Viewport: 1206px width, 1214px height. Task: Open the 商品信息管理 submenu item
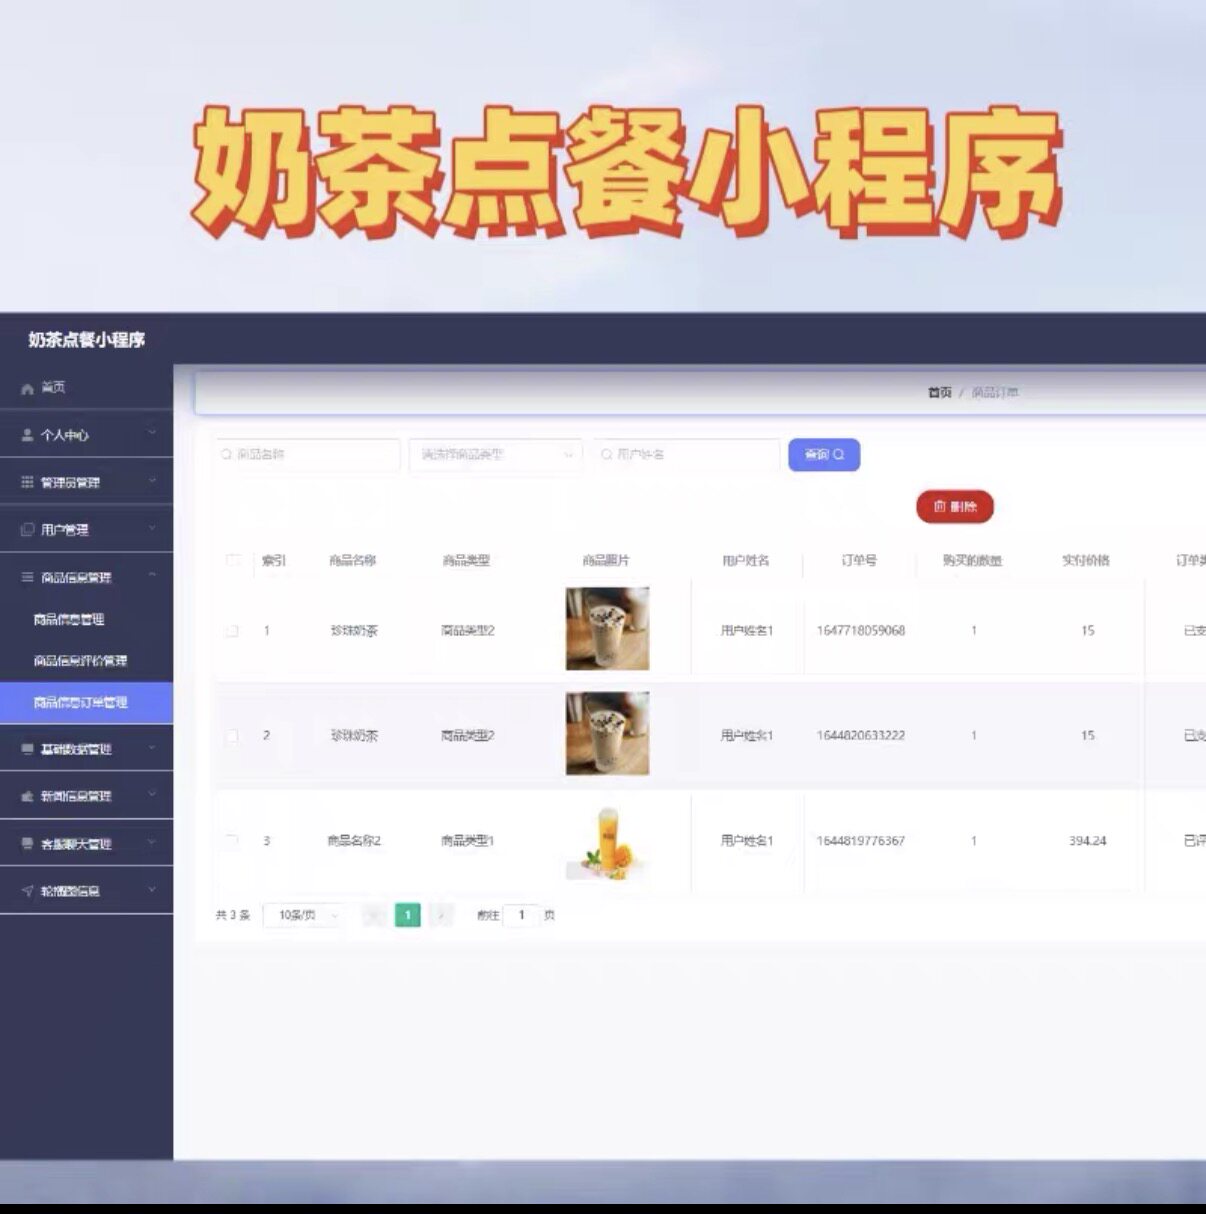pyautogui.click(x=69, y=620)
